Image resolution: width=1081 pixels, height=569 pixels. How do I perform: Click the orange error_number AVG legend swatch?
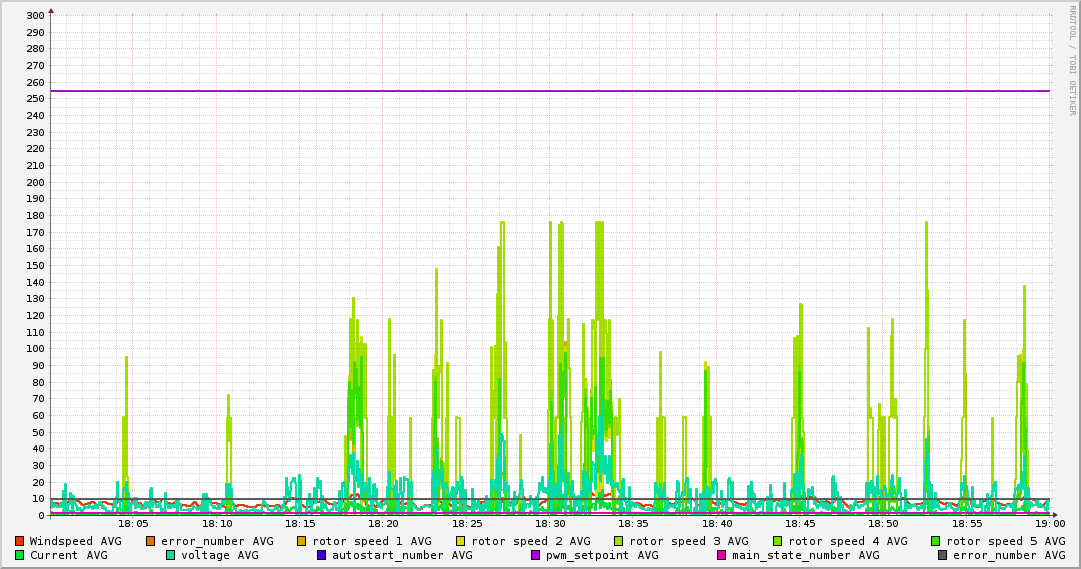point(151,541)
